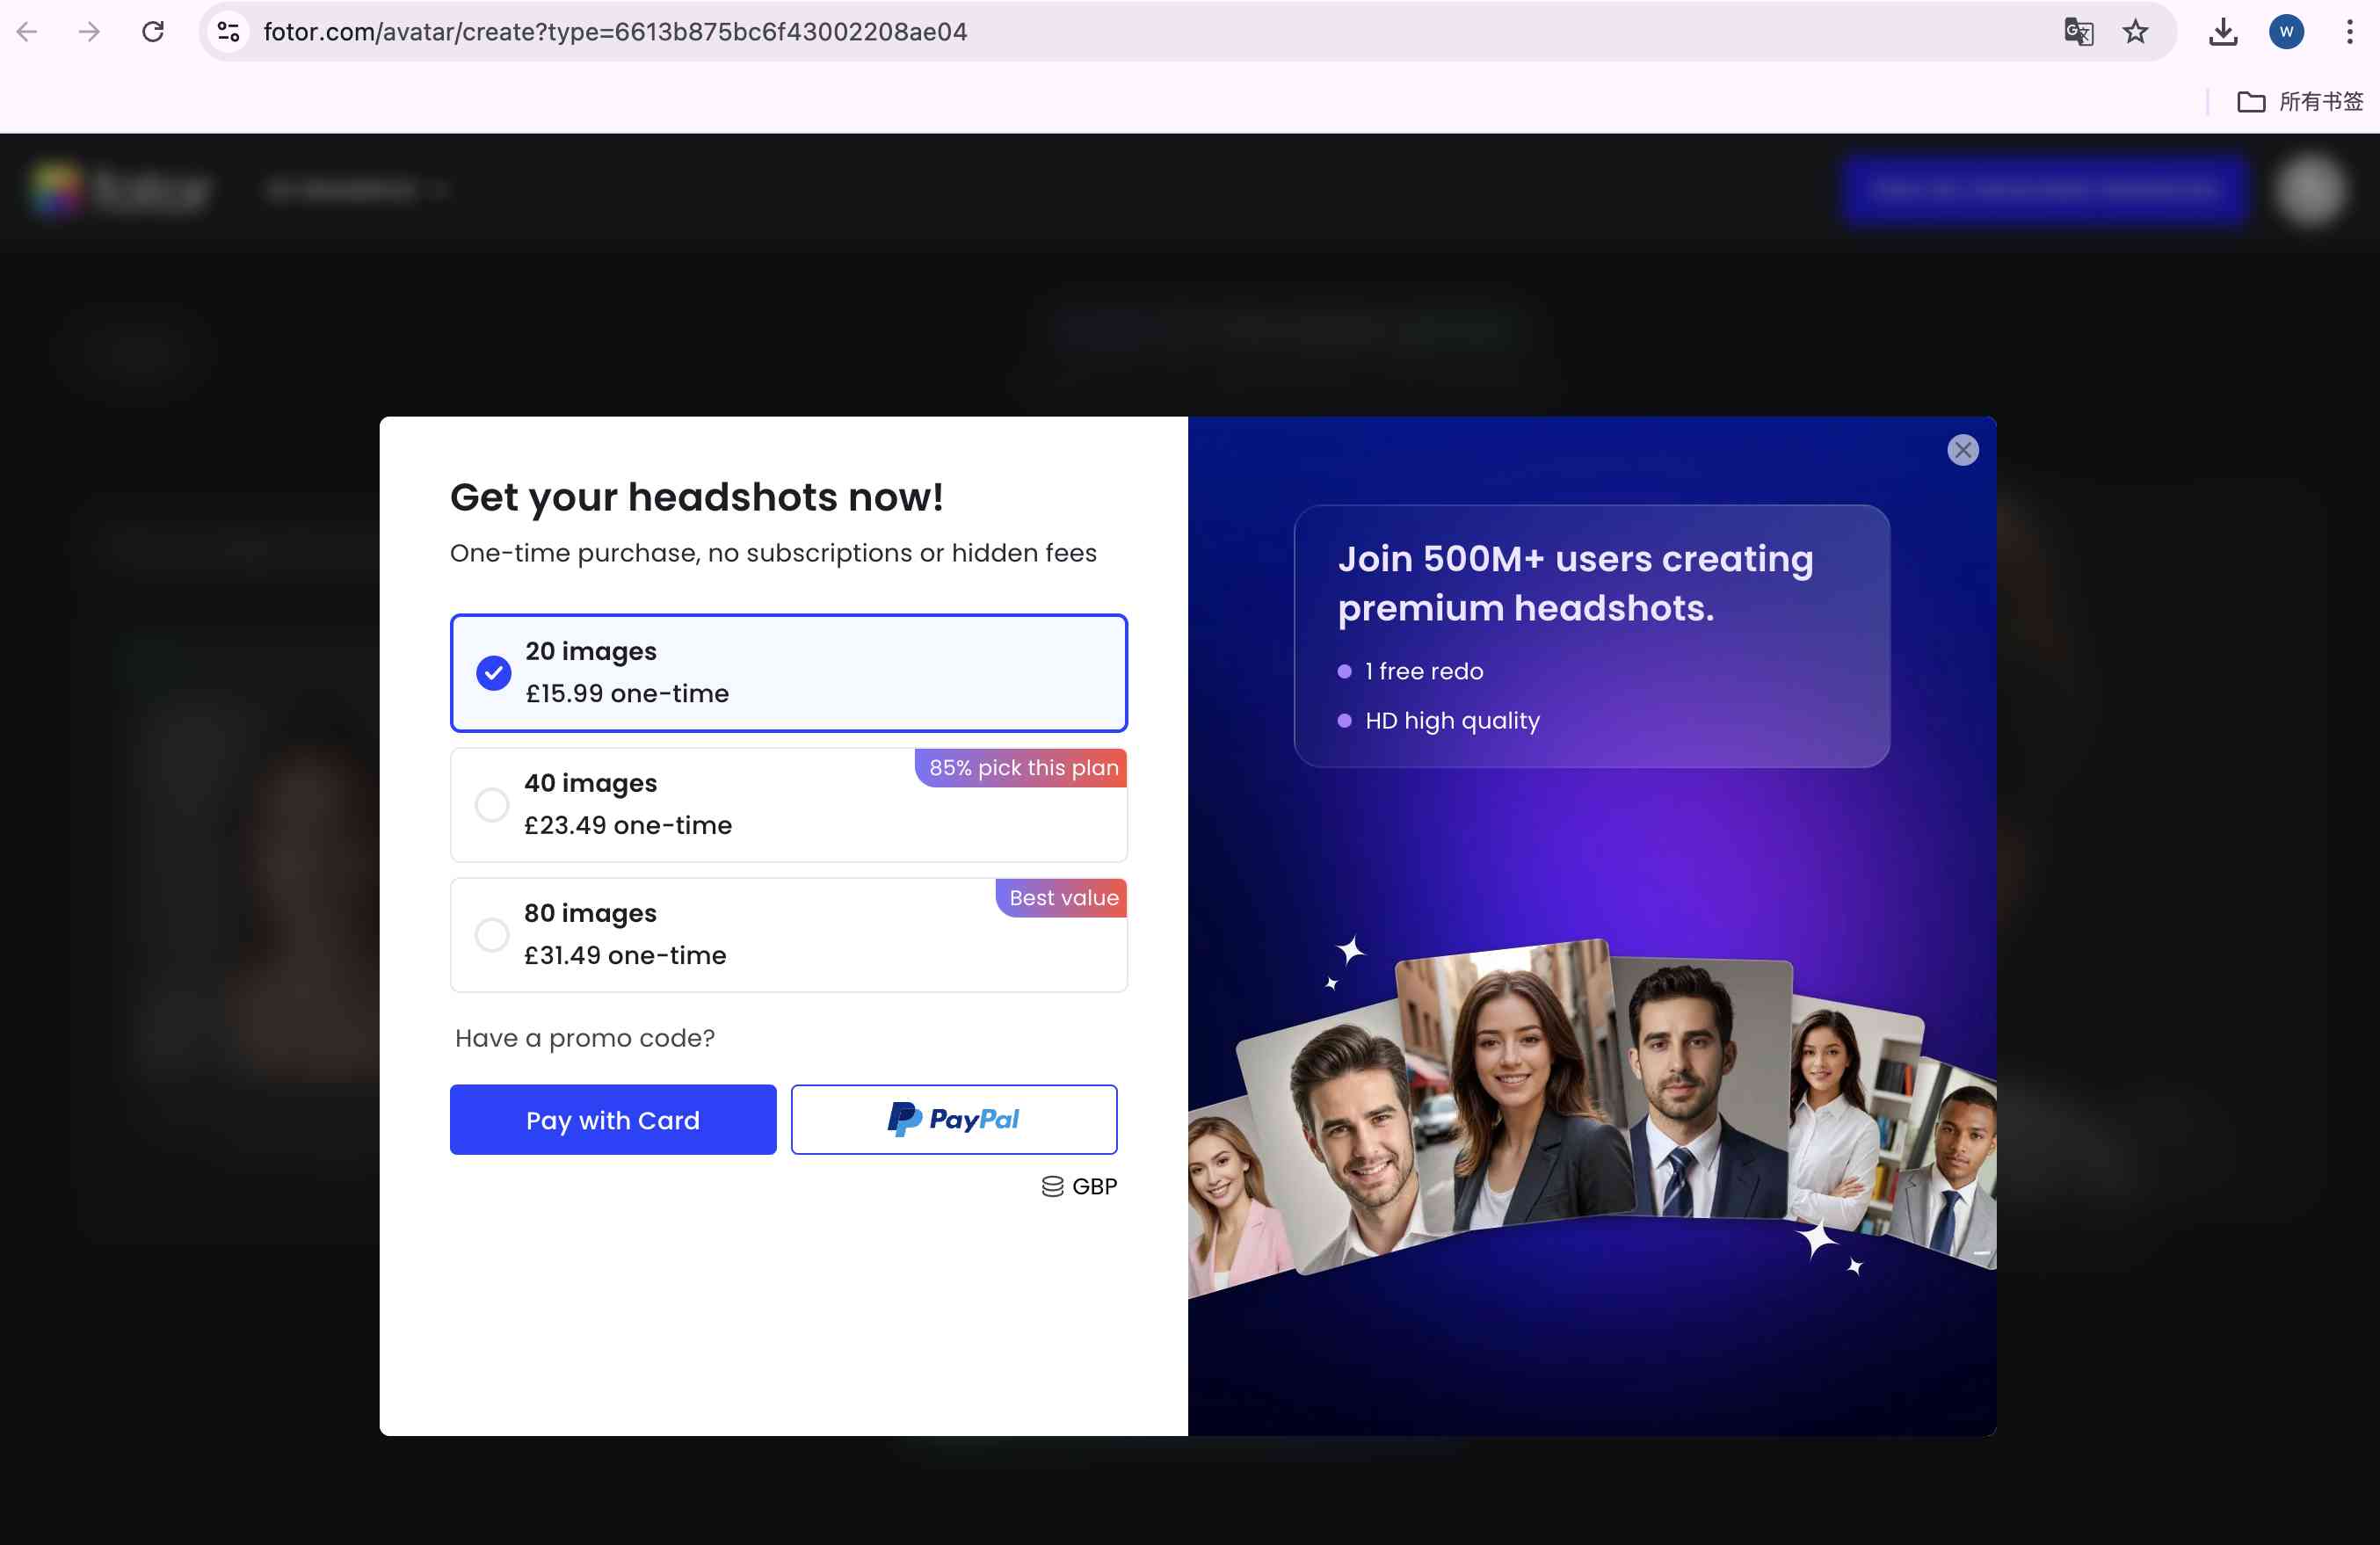Click the Get your headshots now! heading

[x=696, y=498]
